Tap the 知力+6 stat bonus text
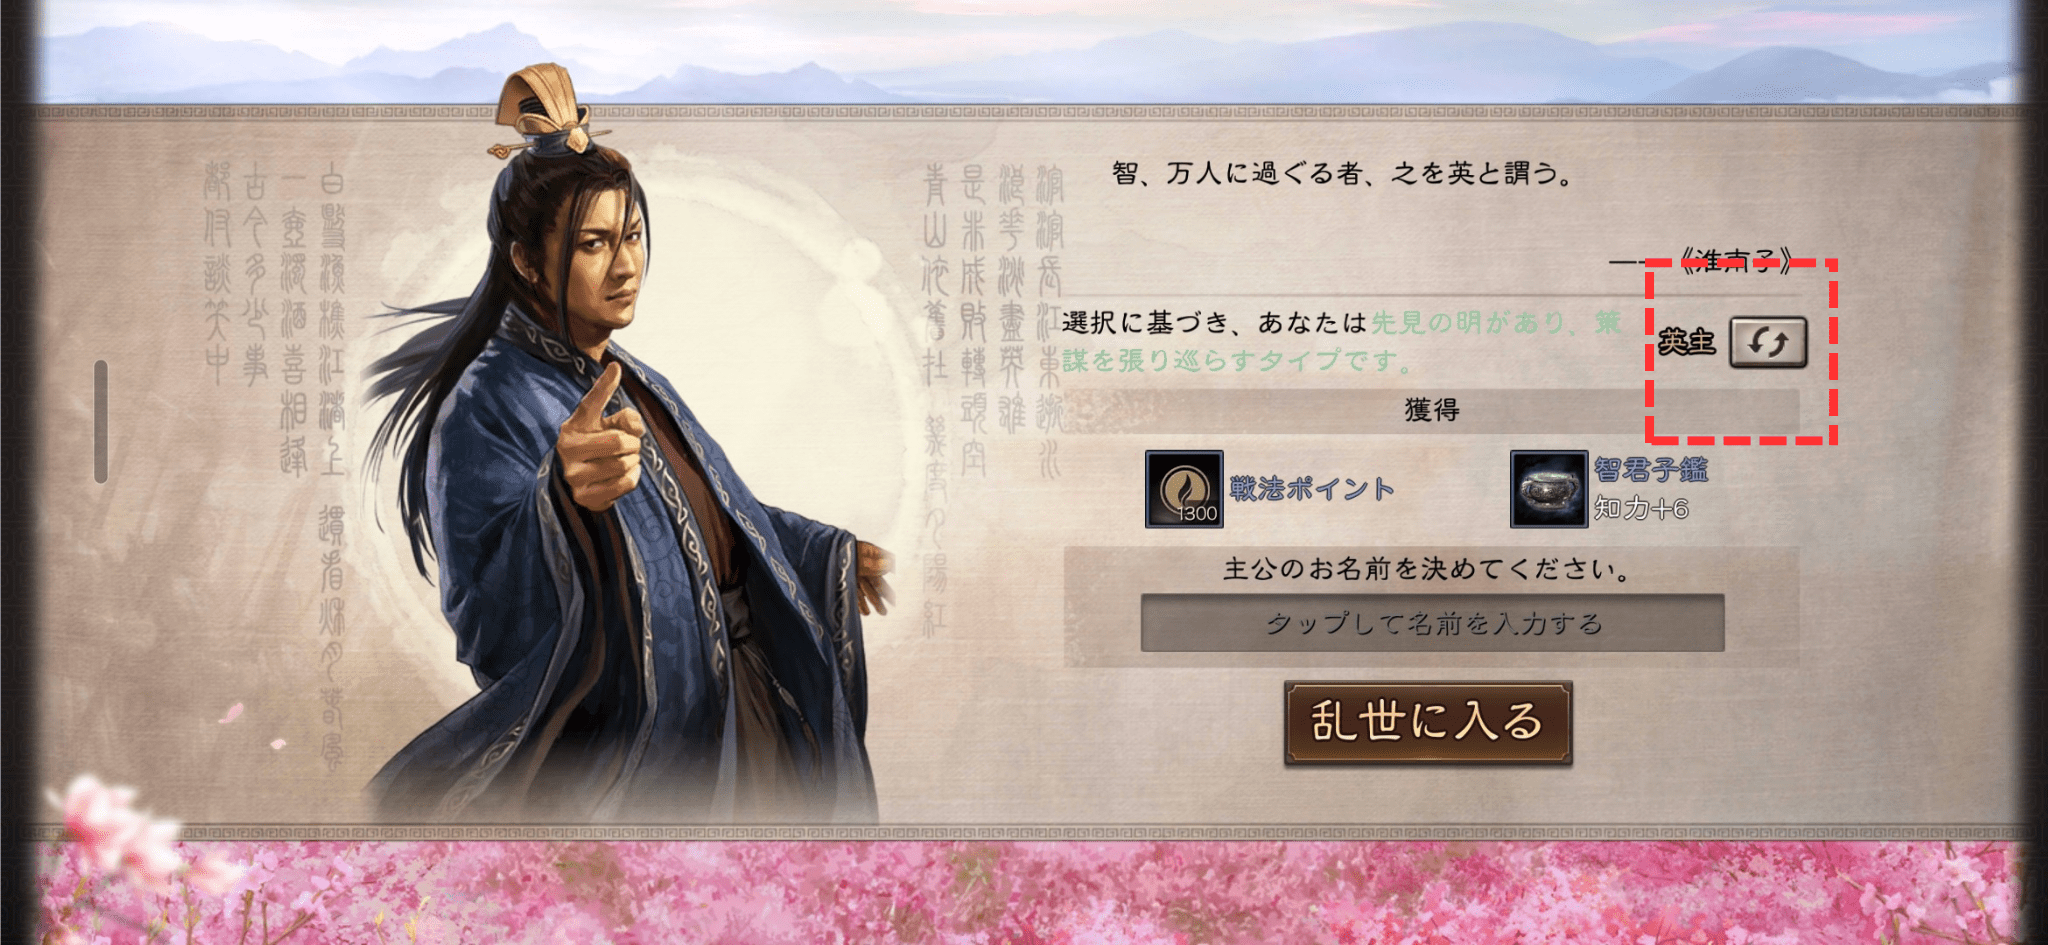The height and width of the screenshot is (945, 2048). click(1641, 508)
